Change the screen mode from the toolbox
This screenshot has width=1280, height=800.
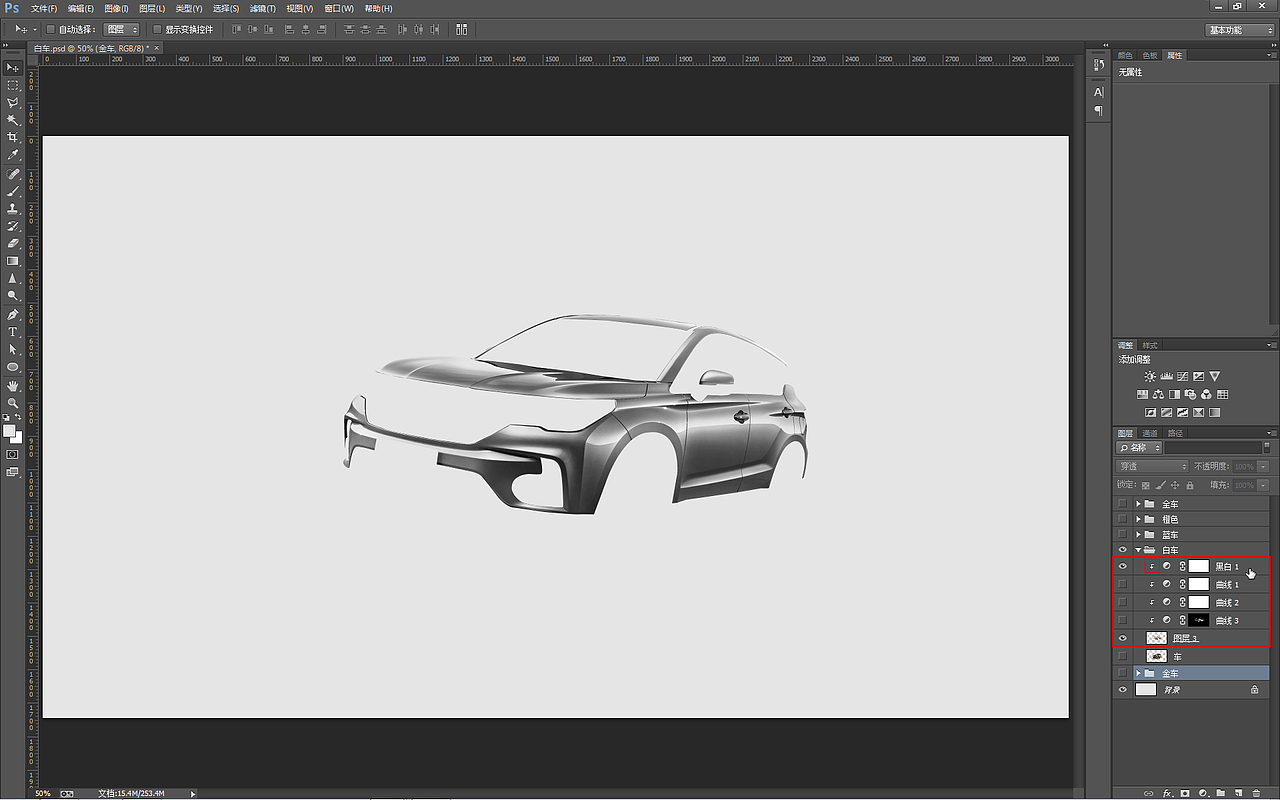[x=13, y=472]
